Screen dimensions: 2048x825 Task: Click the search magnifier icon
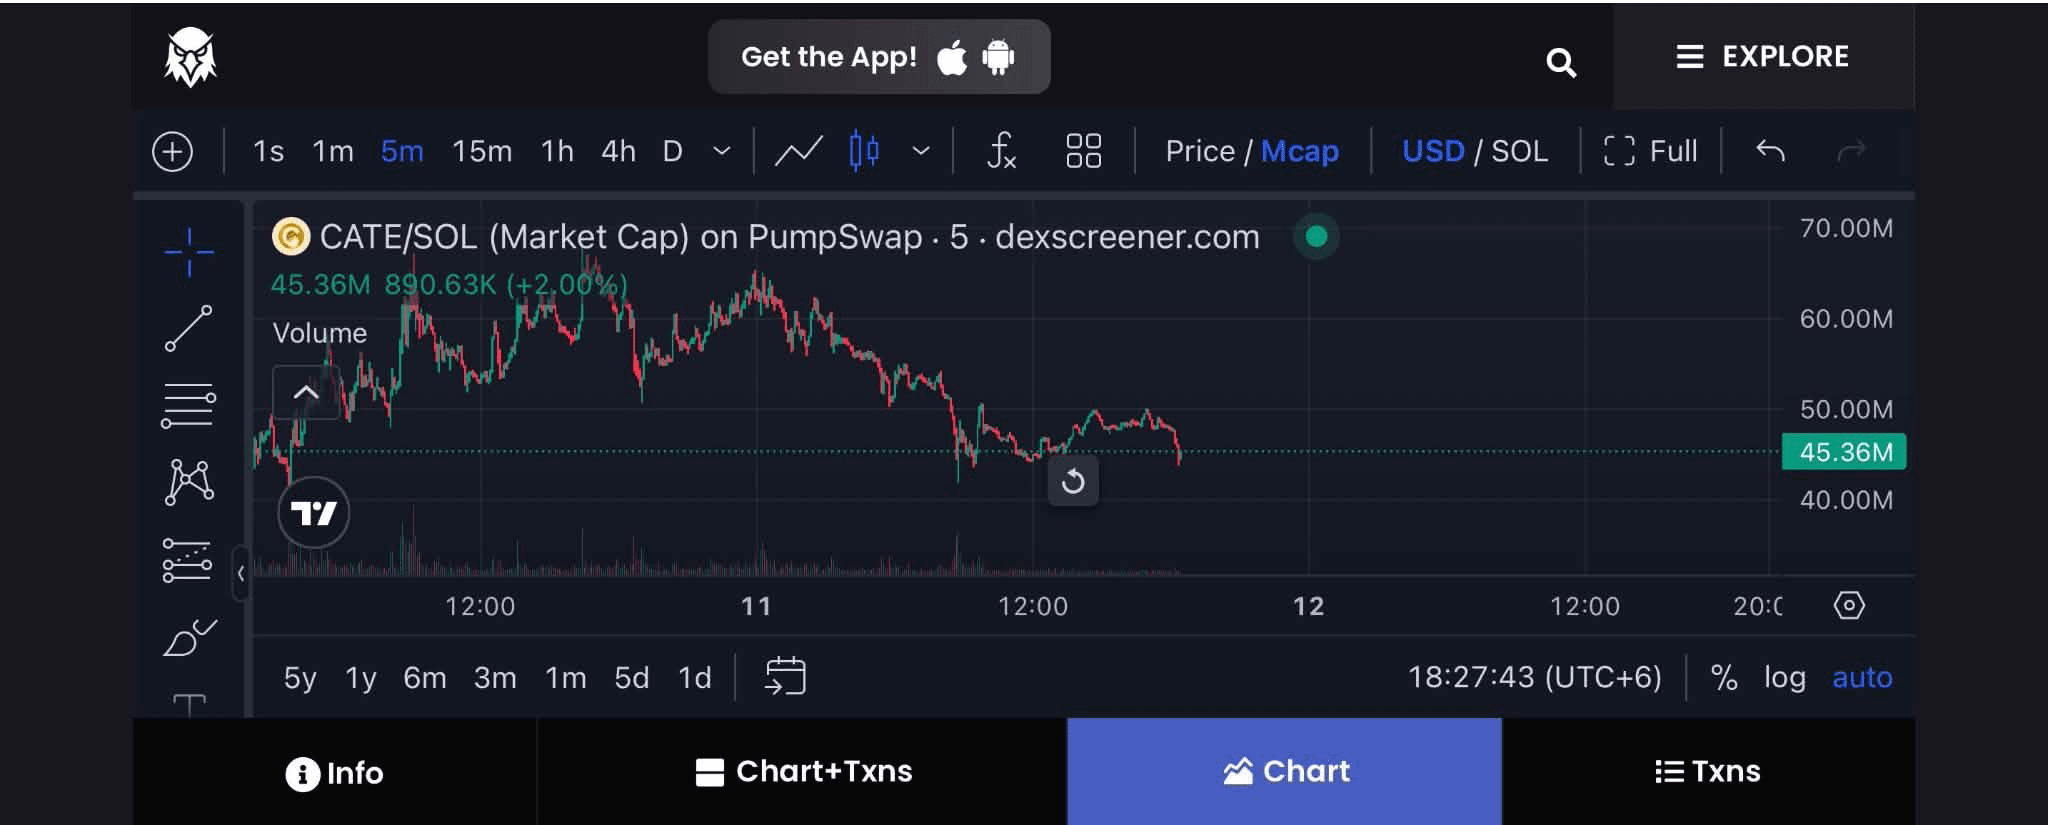point(1560,63)
